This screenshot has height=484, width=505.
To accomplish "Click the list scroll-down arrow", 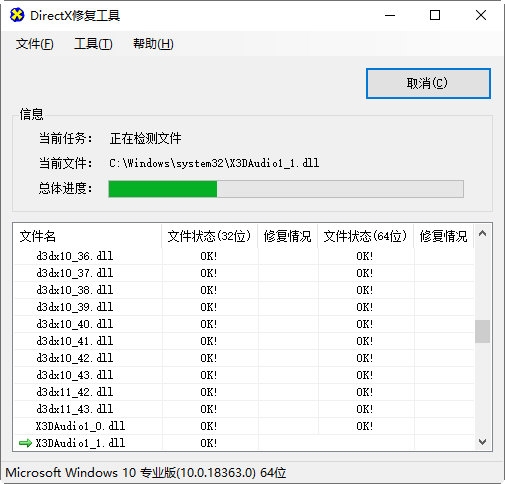I will click(482, 442).
